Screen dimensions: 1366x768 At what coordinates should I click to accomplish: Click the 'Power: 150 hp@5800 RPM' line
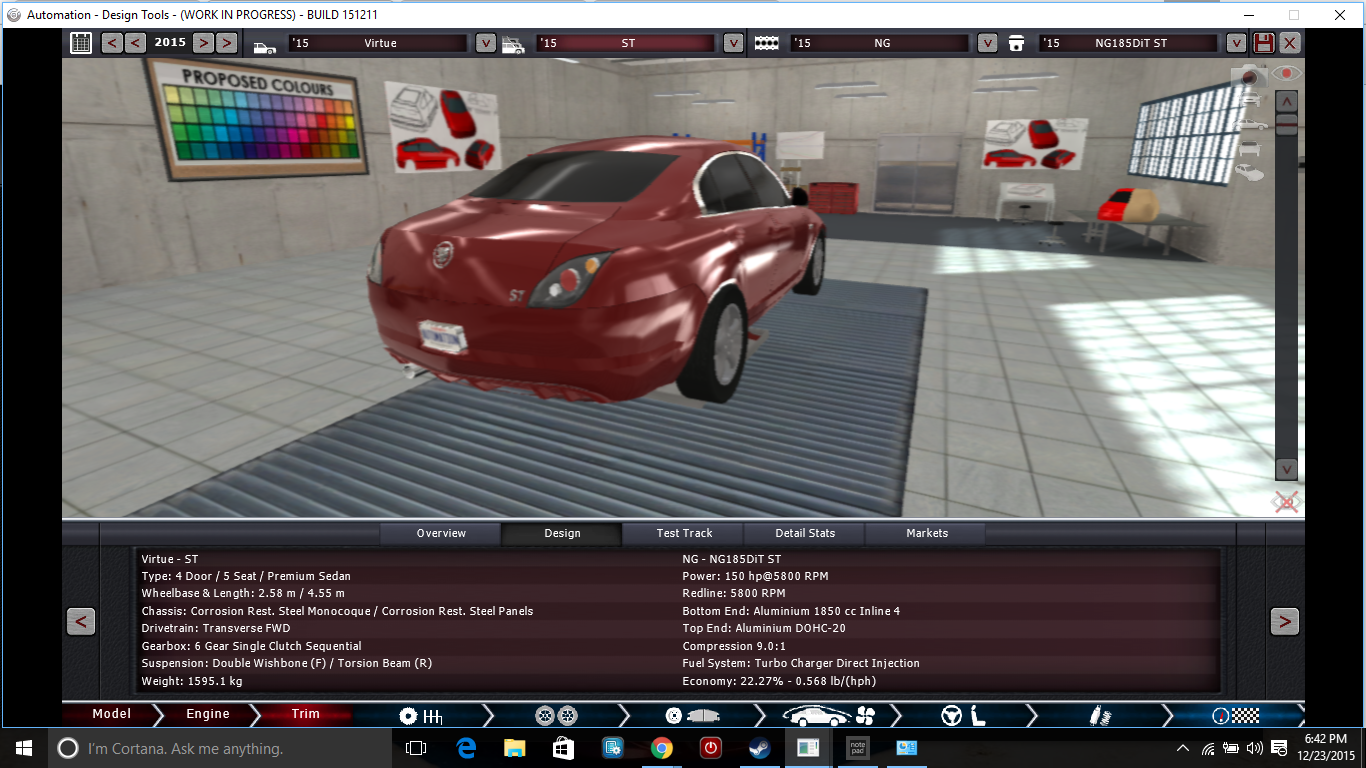tap(755, 576)
